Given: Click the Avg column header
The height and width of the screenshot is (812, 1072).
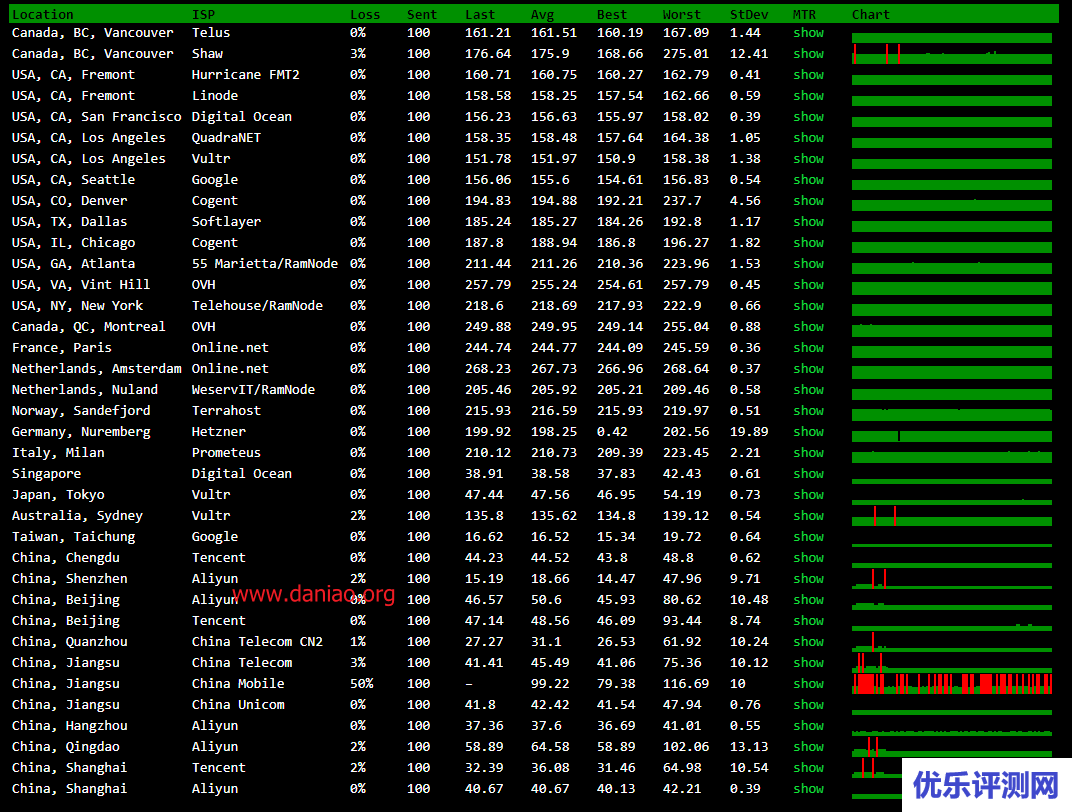Looking at the screenshot, I should (x=542, y=14).
